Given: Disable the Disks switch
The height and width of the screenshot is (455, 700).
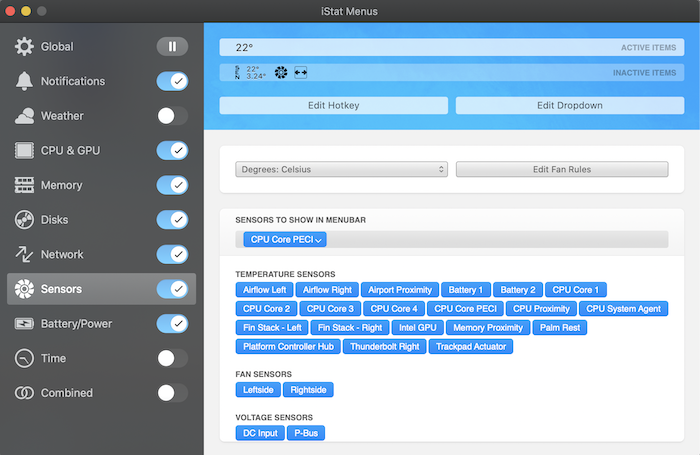Looking at the screenshot, I should click(x=172, y=220).
